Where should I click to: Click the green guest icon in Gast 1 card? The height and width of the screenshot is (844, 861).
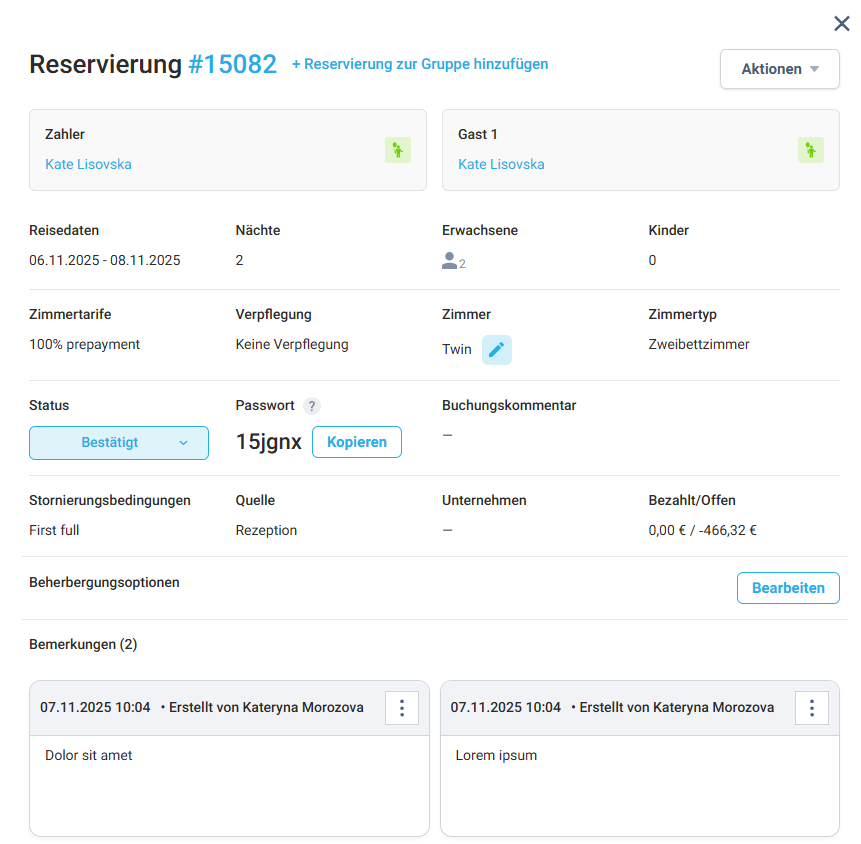pos(811,150)
